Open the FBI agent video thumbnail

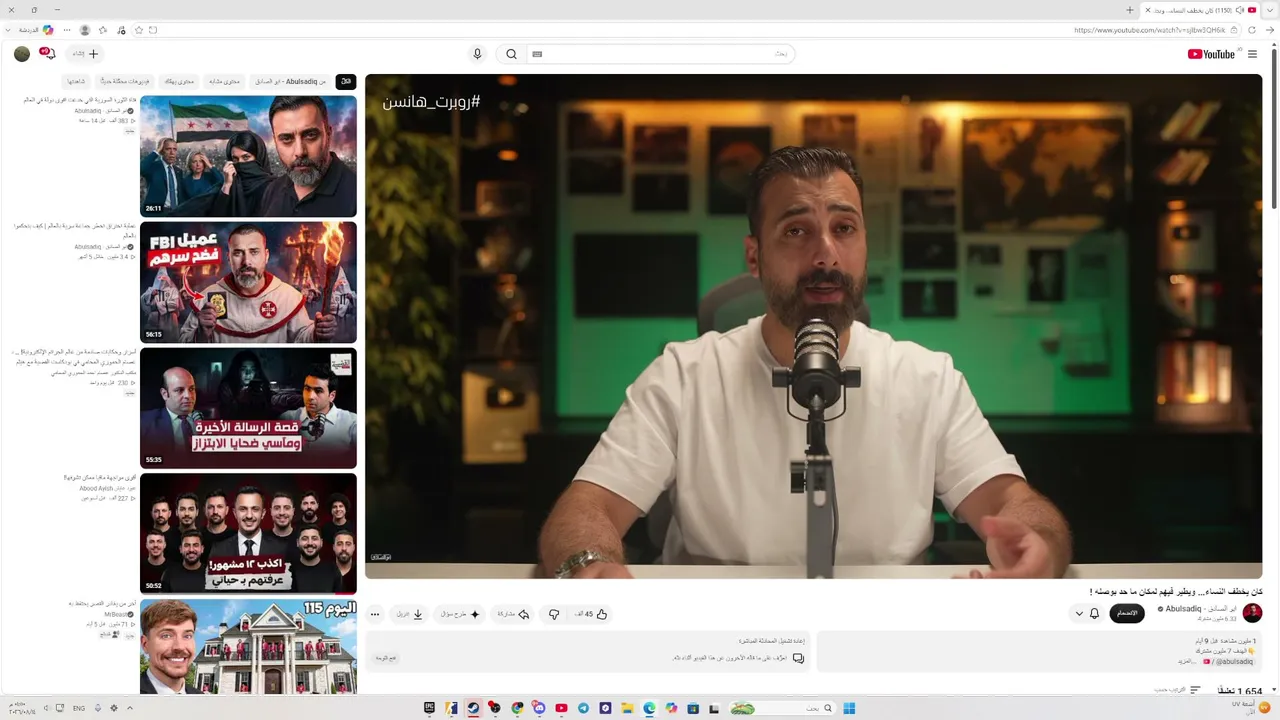[248, 282]
